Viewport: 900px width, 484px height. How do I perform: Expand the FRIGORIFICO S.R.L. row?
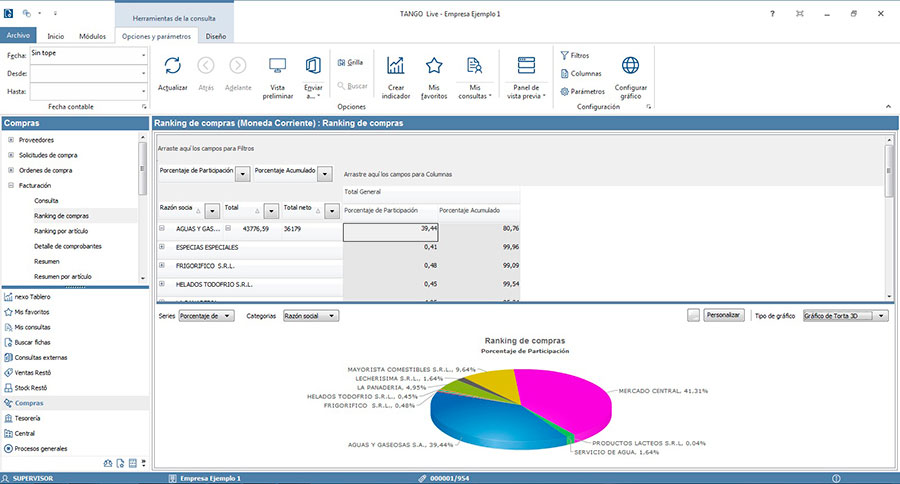point(162,265)
